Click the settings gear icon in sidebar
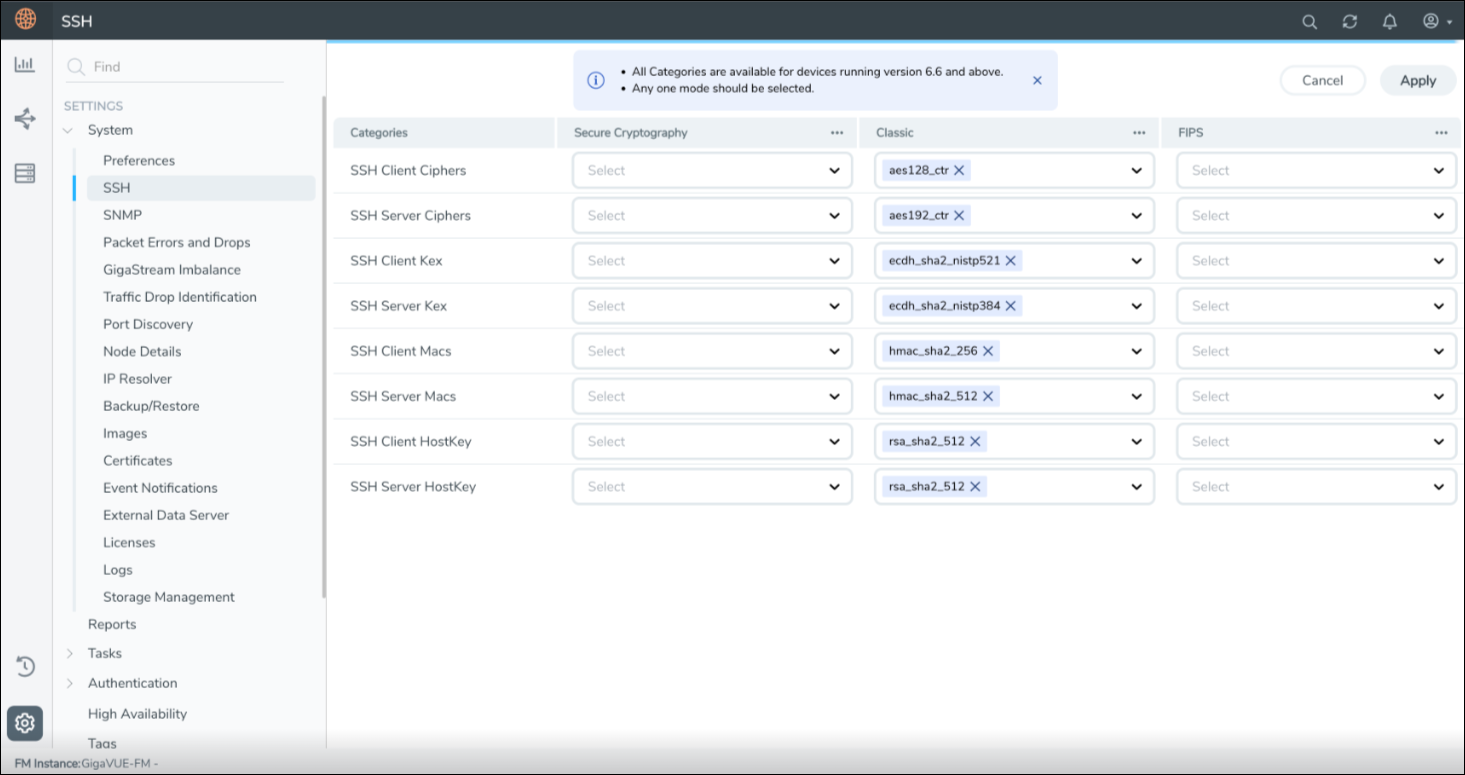The height and width of the screenshot is (775, 1465). coord(25,722)
